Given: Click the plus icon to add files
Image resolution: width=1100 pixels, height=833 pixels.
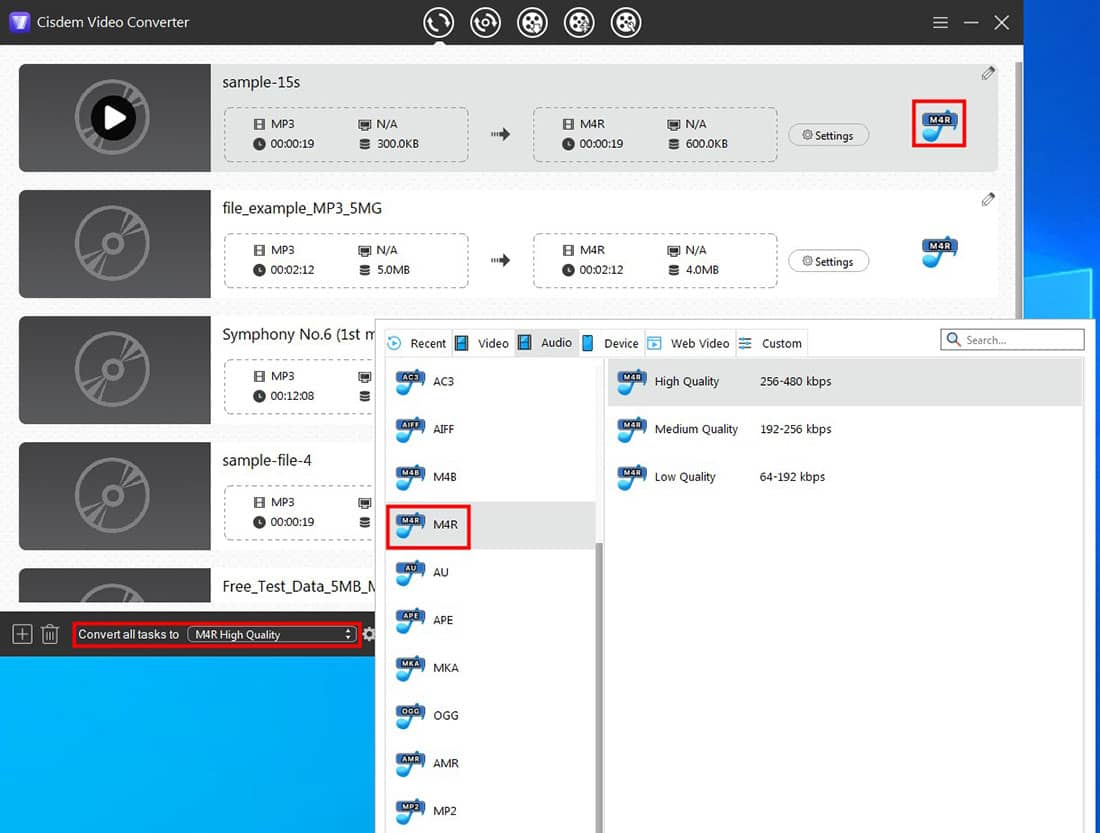Looking at the screenshot, I should tap(22, 634).
